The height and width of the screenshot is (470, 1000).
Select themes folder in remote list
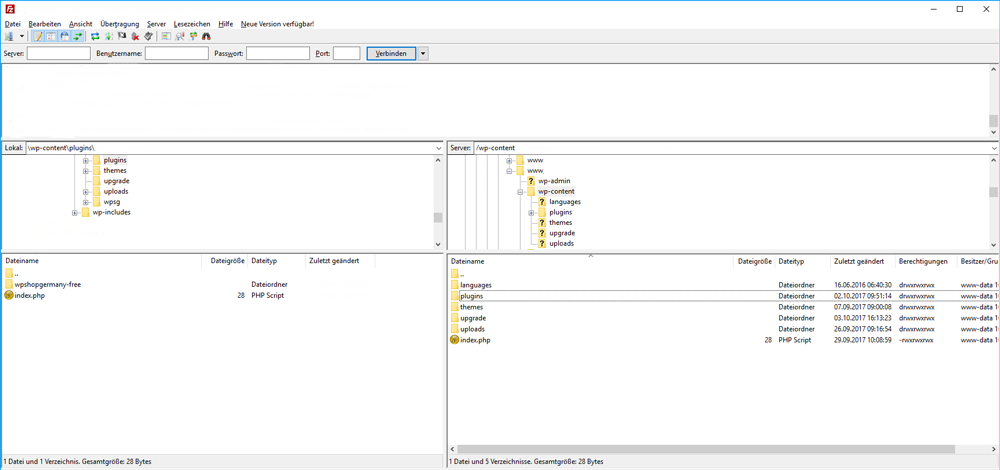(x=471, y=307)
